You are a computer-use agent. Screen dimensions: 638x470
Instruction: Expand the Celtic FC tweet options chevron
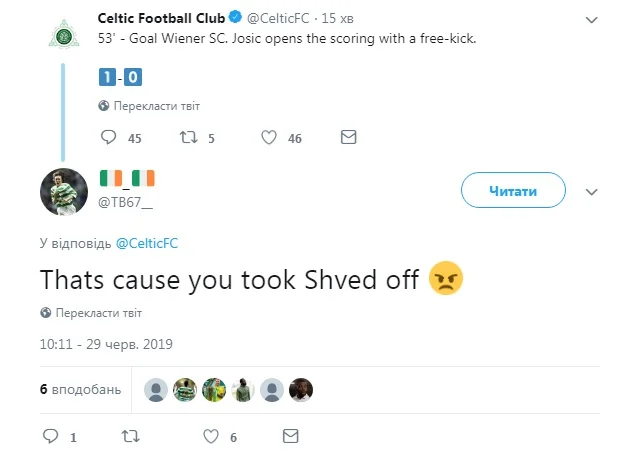point(589,17)
